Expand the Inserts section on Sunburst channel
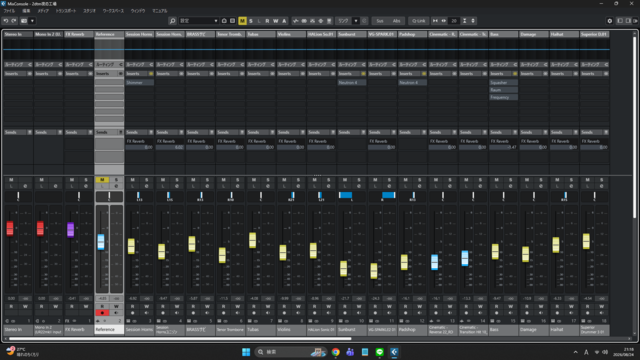Image resolution: width=640 pixels, height=360 pixels. click(352, 73)
